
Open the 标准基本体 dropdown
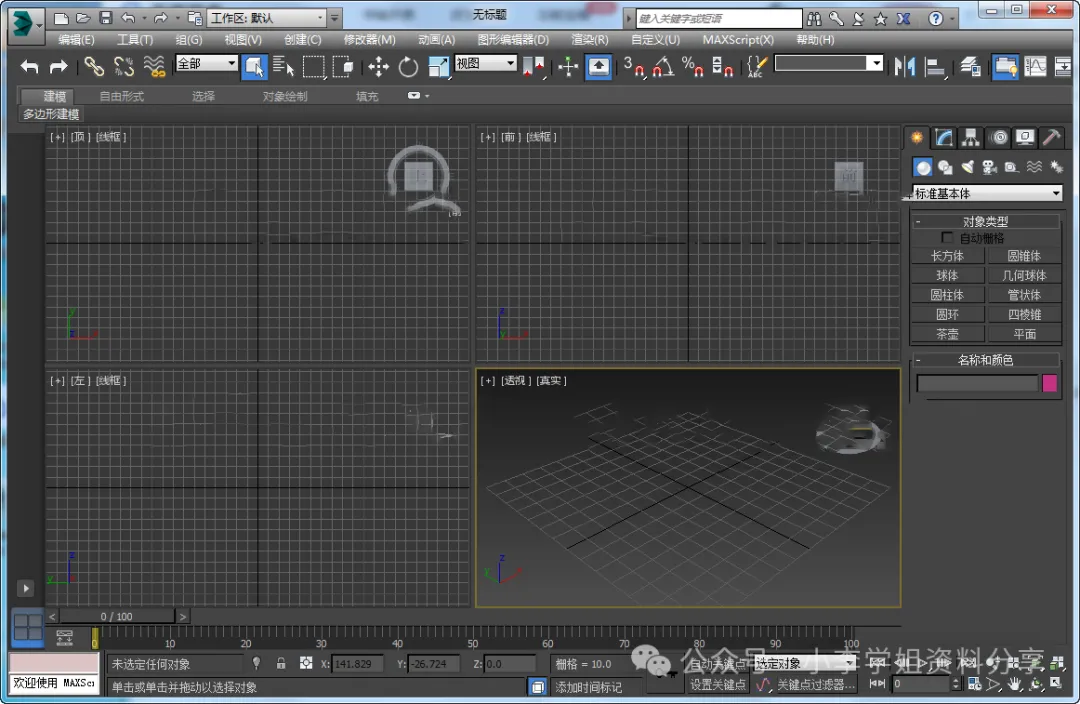[987, 194]
